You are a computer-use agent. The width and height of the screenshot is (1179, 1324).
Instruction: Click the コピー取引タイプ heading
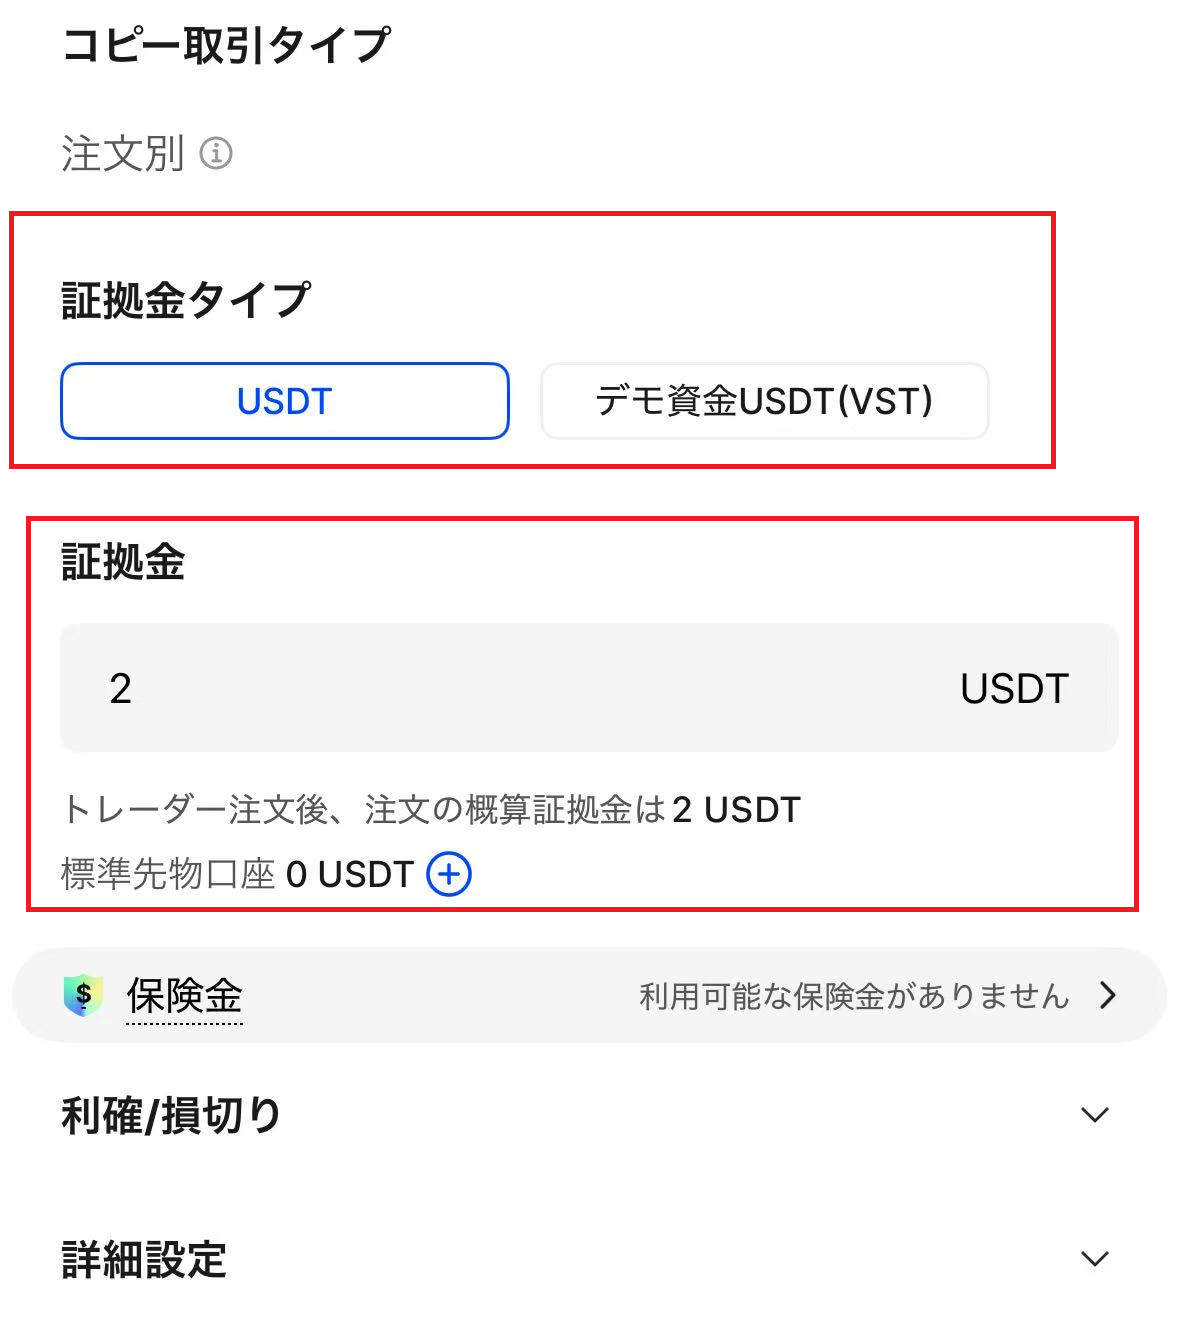[226, 46]
